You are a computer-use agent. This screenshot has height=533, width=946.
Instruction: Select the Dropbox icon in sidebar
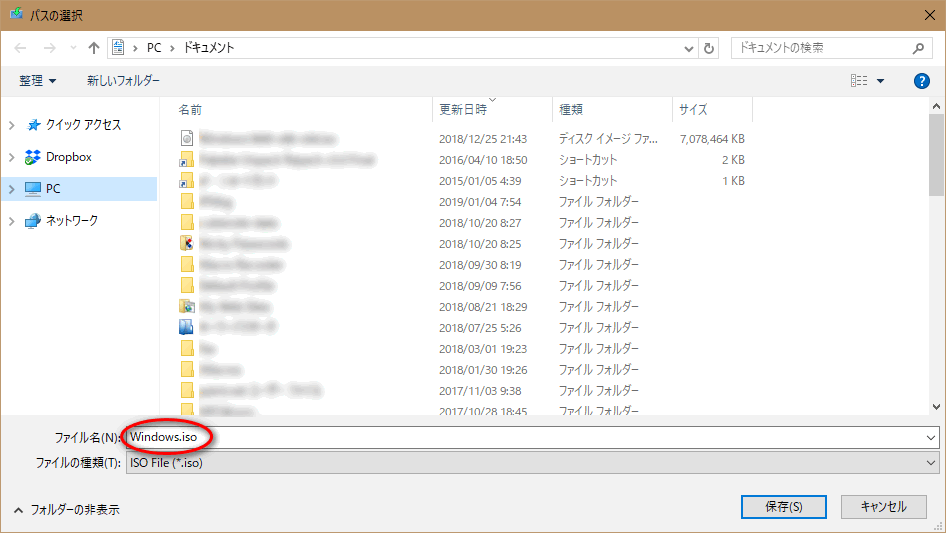click(x=33, y=157)
